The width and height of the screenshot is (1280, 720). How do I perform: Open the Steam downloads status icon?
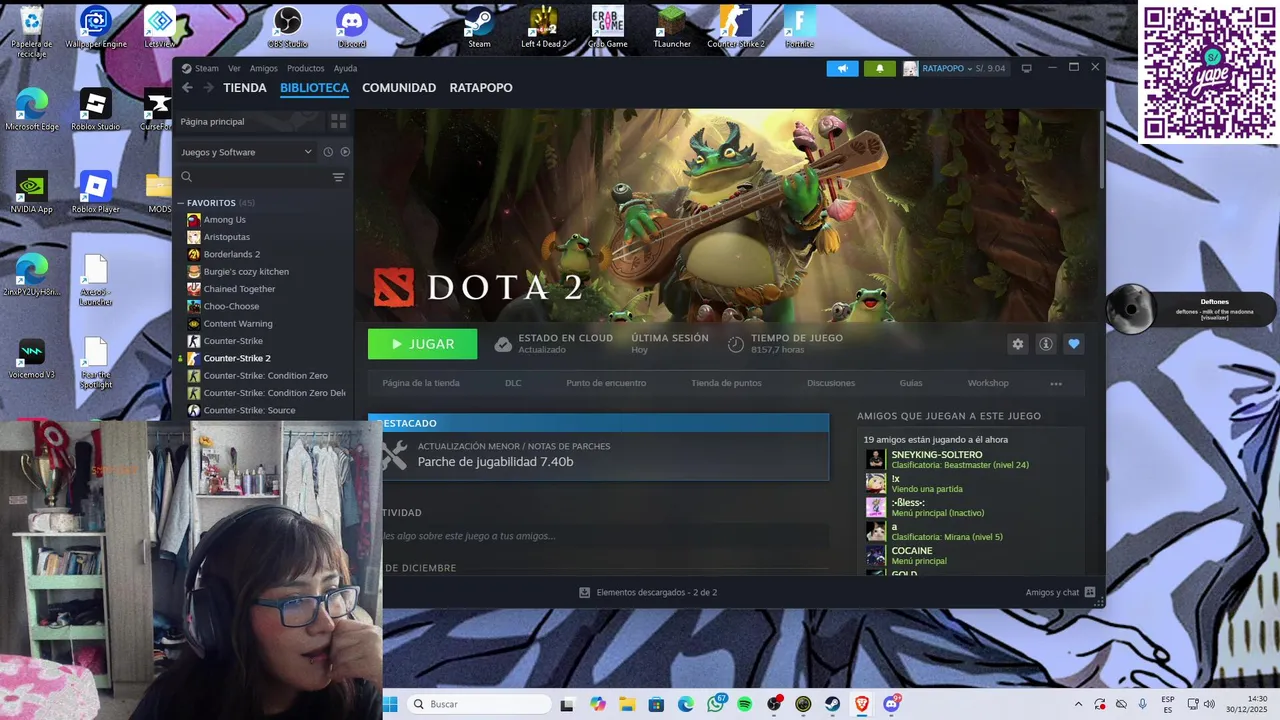tap(585, 592)
